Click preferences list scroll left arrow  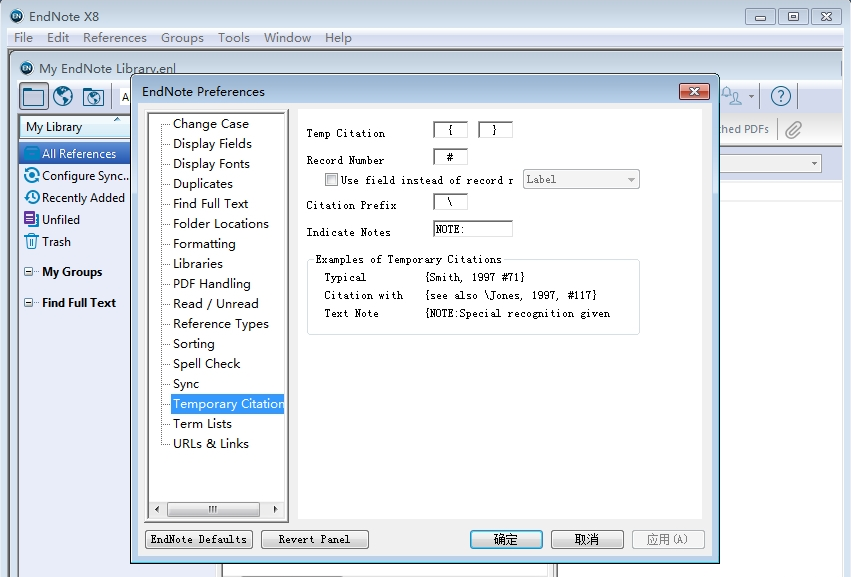pos(157,509)
